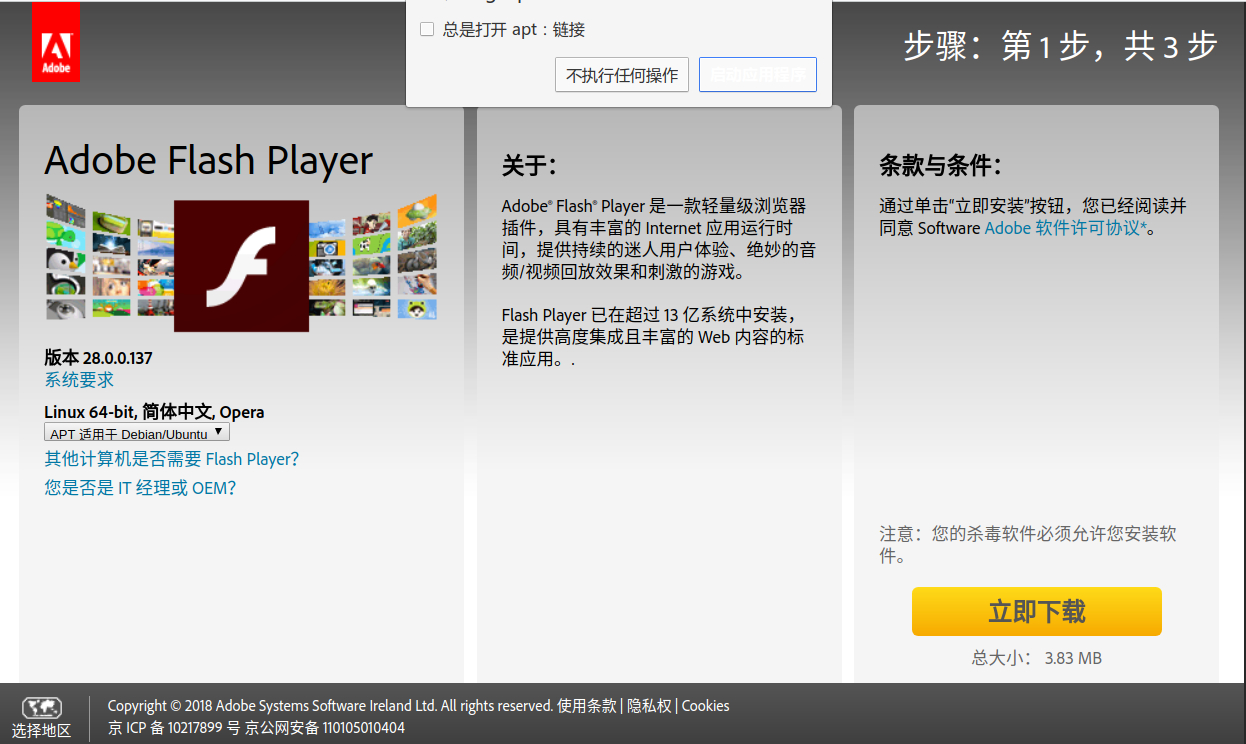Screen dimensions: 1246x744
Task: Click the Adobe logo icon
Action: coord(55,41)
